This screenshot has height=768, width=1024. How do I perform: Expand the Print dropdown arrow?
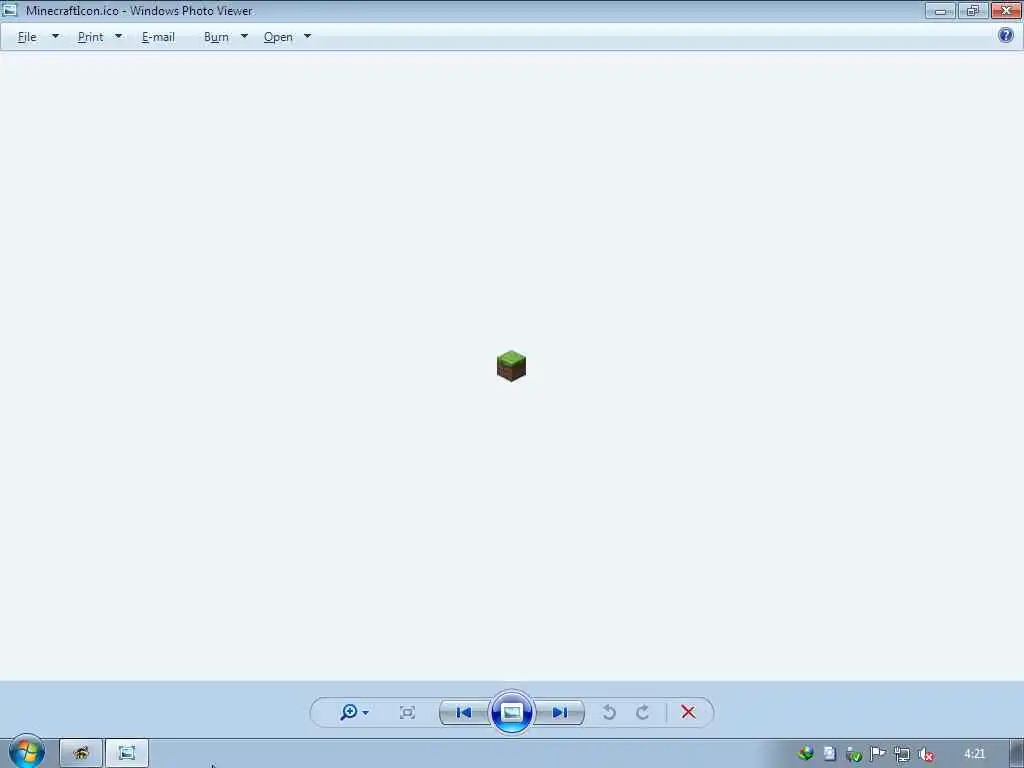click(118, 37)
